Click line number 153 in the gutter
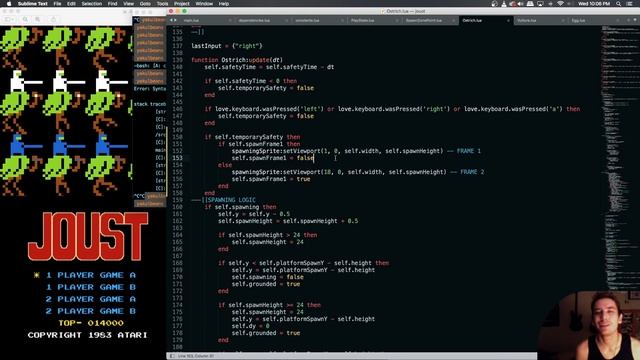Image resolution: width=640 pixels, height=360 pixels. pyautogui.click(x=178, y=158)
